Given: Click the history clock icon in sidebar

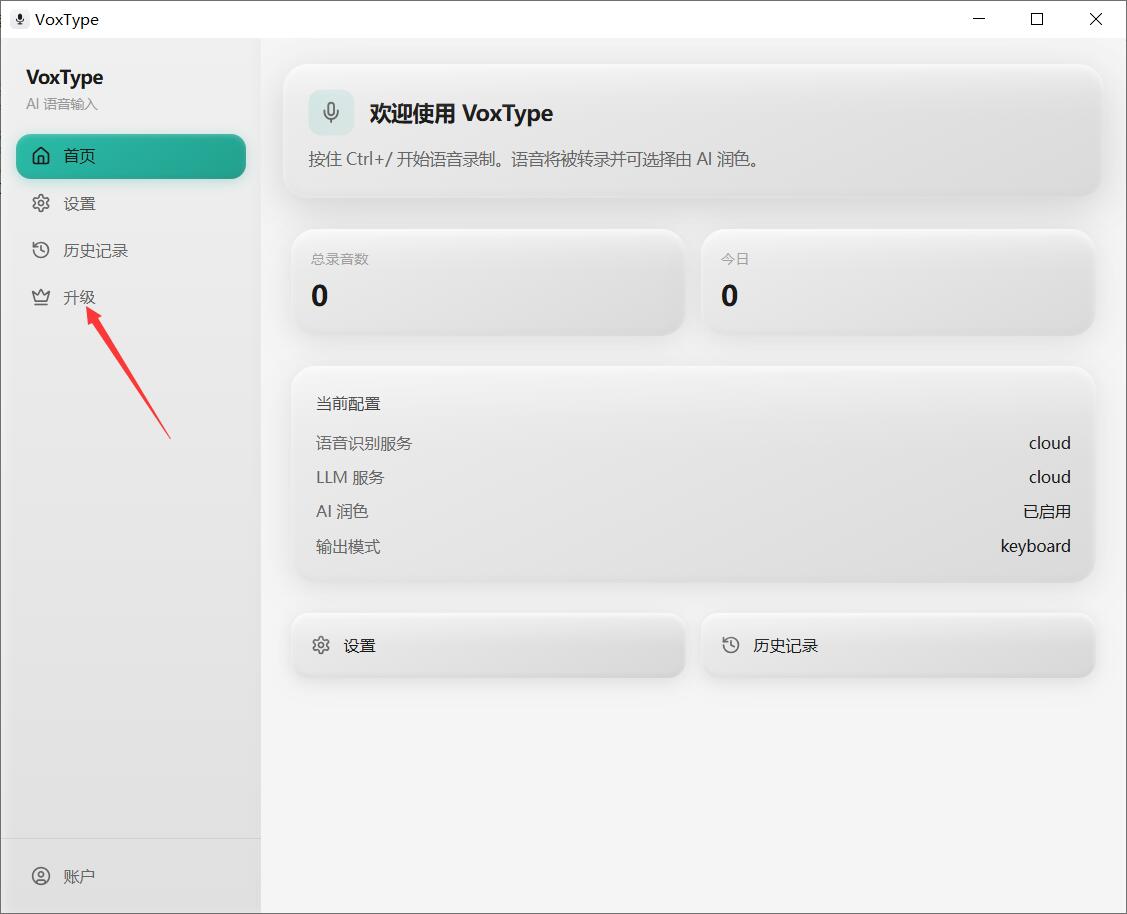Looking at the screenshot, I should click(x=41, y=250).
